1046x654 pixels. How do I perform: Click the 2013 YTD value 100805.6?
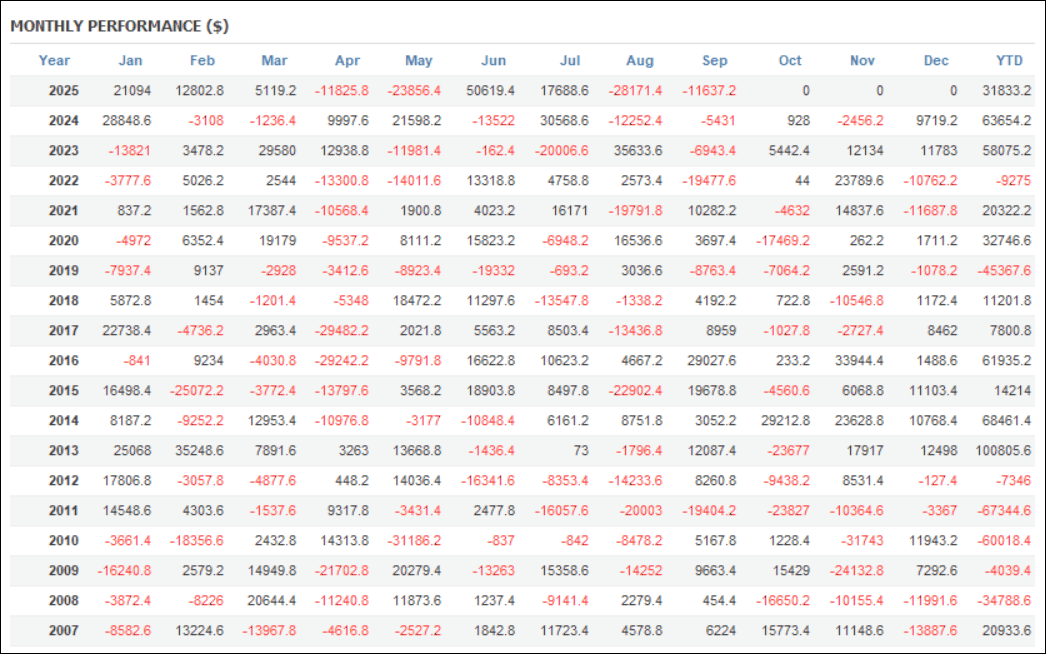point(1003,450)
